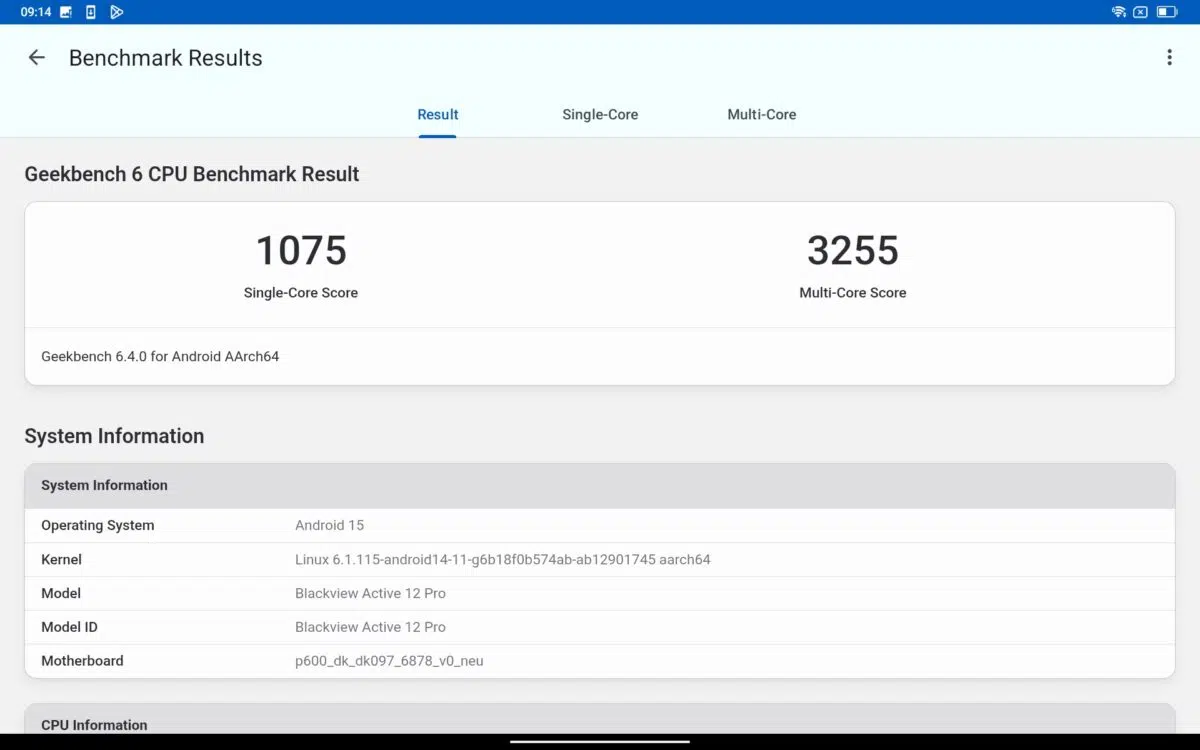Viewport: 1200px width, 750px height.
Task: Tap the back arrow icon
Action: click(x=37, y=58)
